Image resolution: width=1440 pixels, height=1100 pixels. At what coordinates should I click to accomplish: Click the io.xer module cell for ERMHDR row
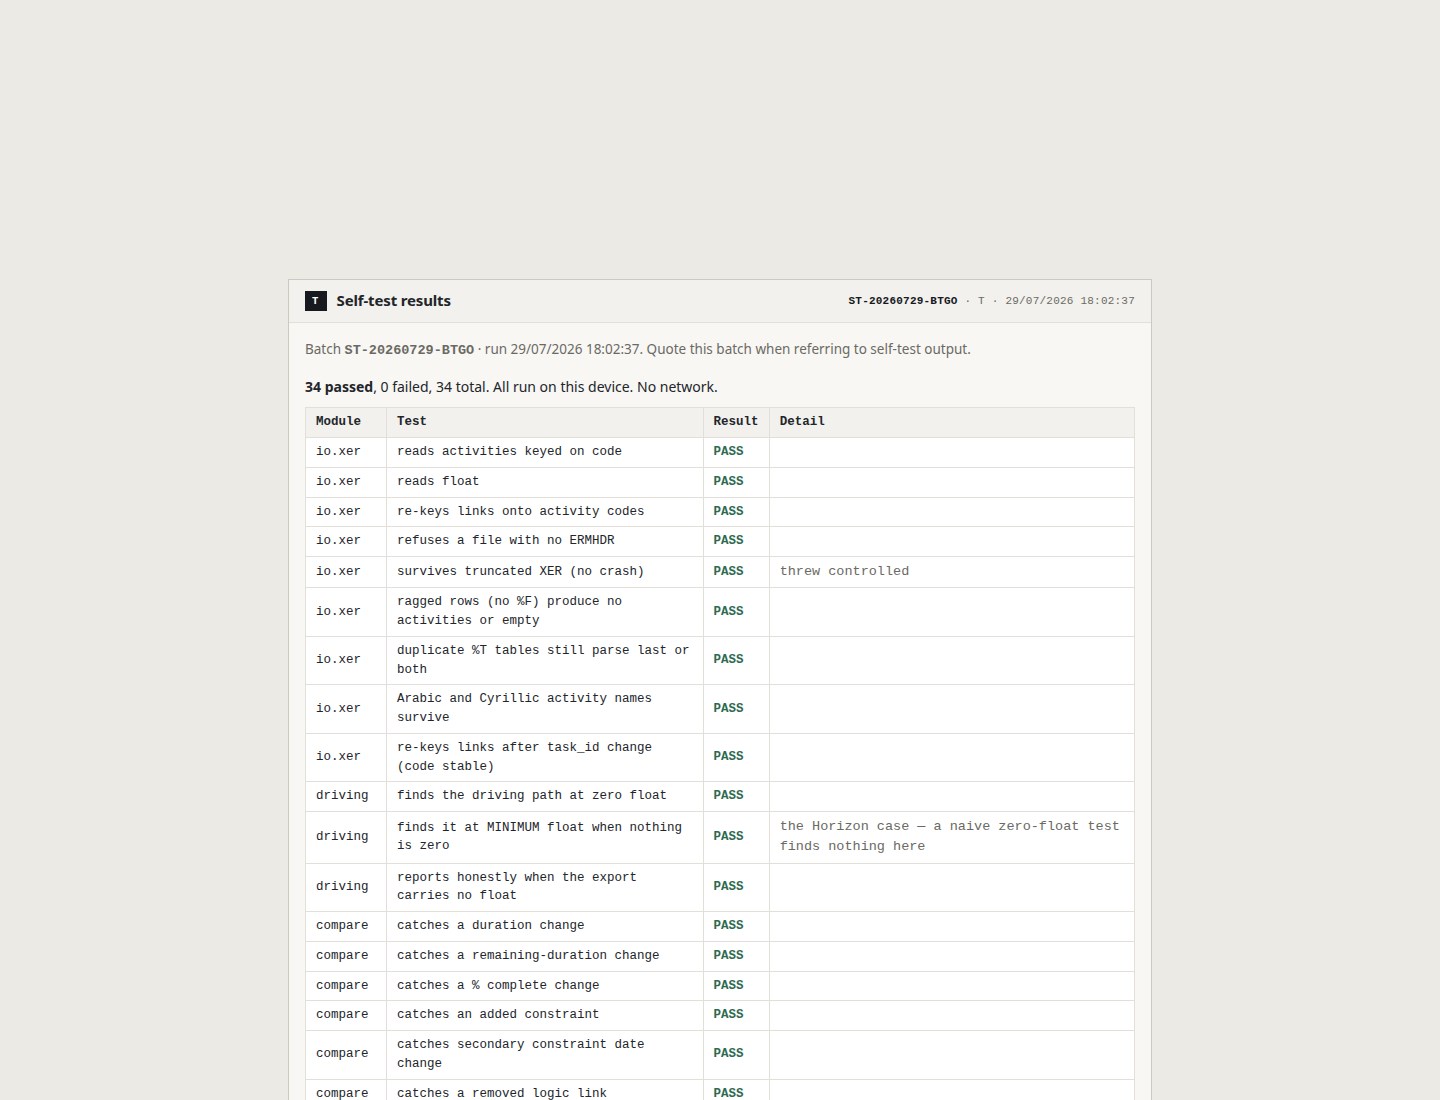click(x=346, y=541)
